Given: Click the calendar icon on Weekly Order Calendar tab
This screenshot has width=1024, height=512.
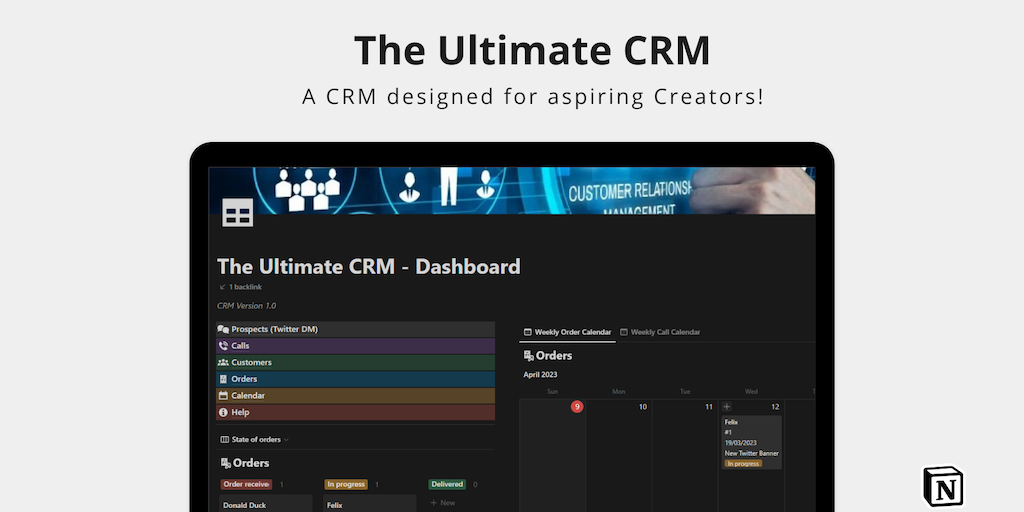Looking at the screenshot, I should [x=528, y=332].
